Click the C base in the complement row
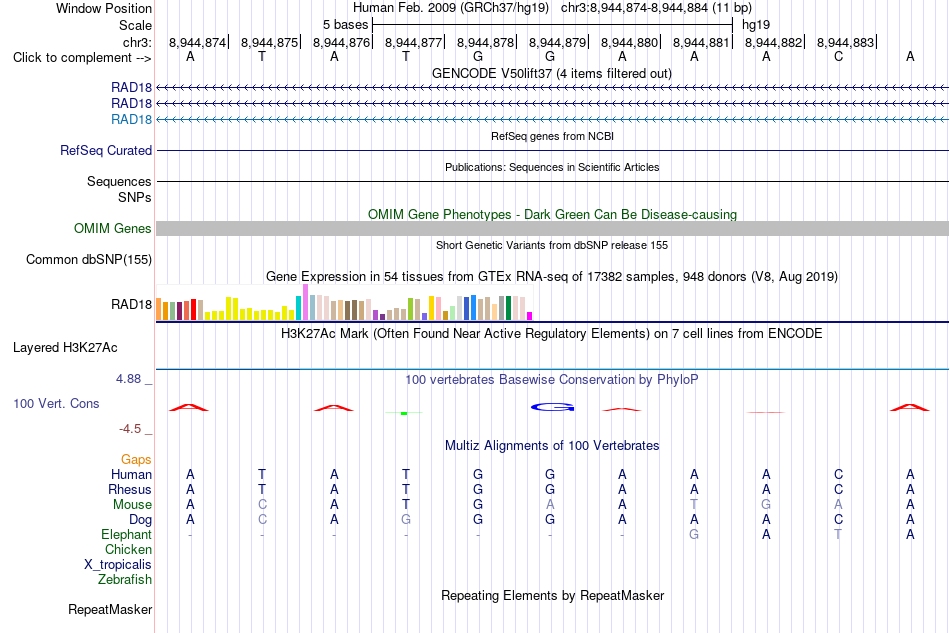This screenshot has width=950, height=633. 838,56
